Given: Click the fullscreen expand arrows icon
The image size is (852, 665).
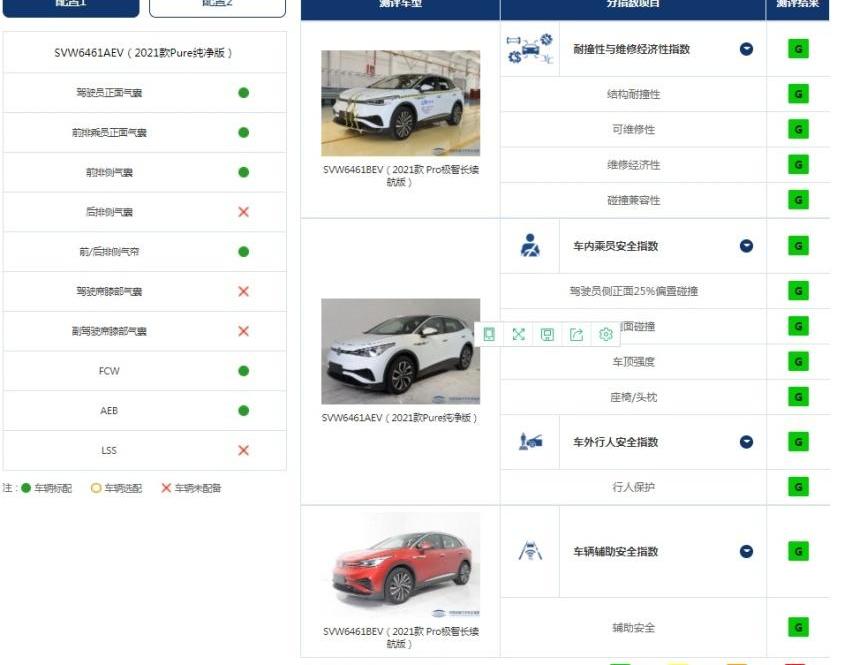Looking at the screenshot, I should pyautogui.click(x=518, y=334).
